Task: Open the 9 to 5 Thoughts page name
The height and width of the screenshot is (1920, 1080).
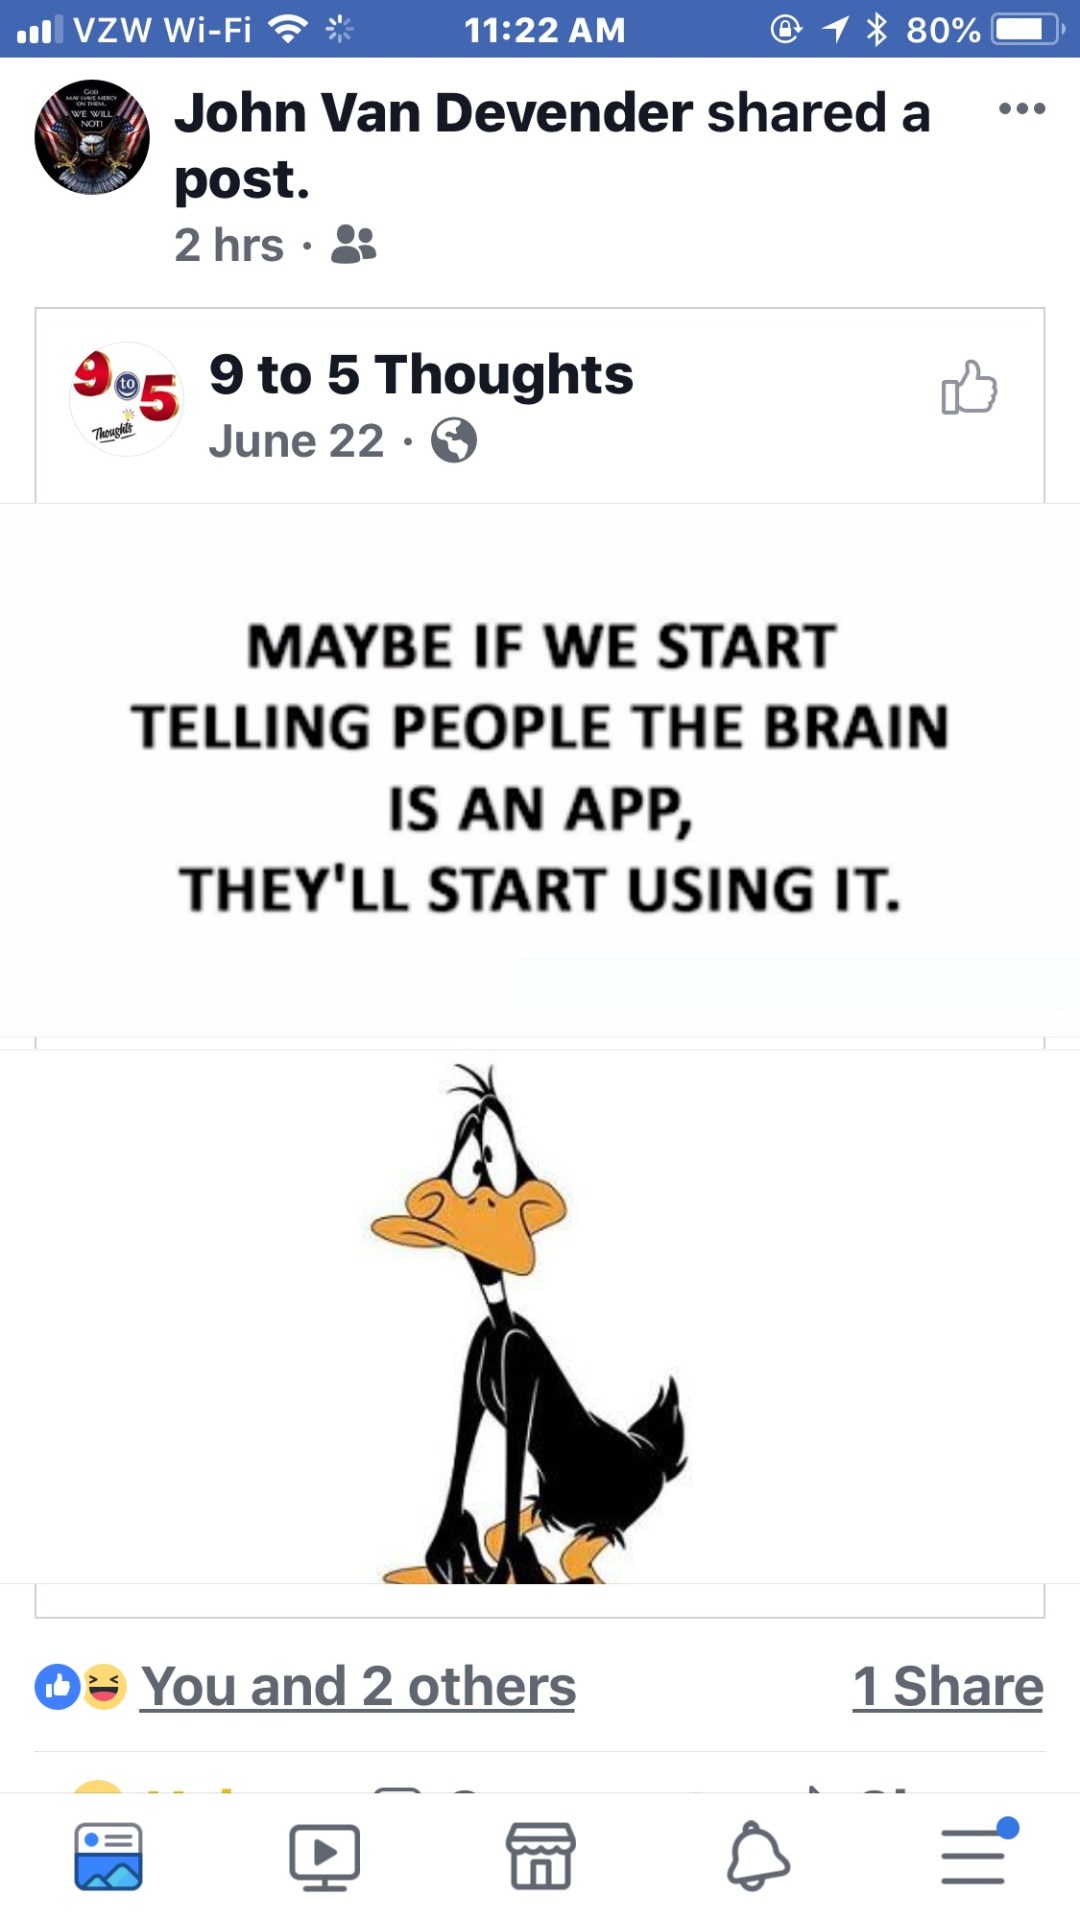Action: click(421, 375)
